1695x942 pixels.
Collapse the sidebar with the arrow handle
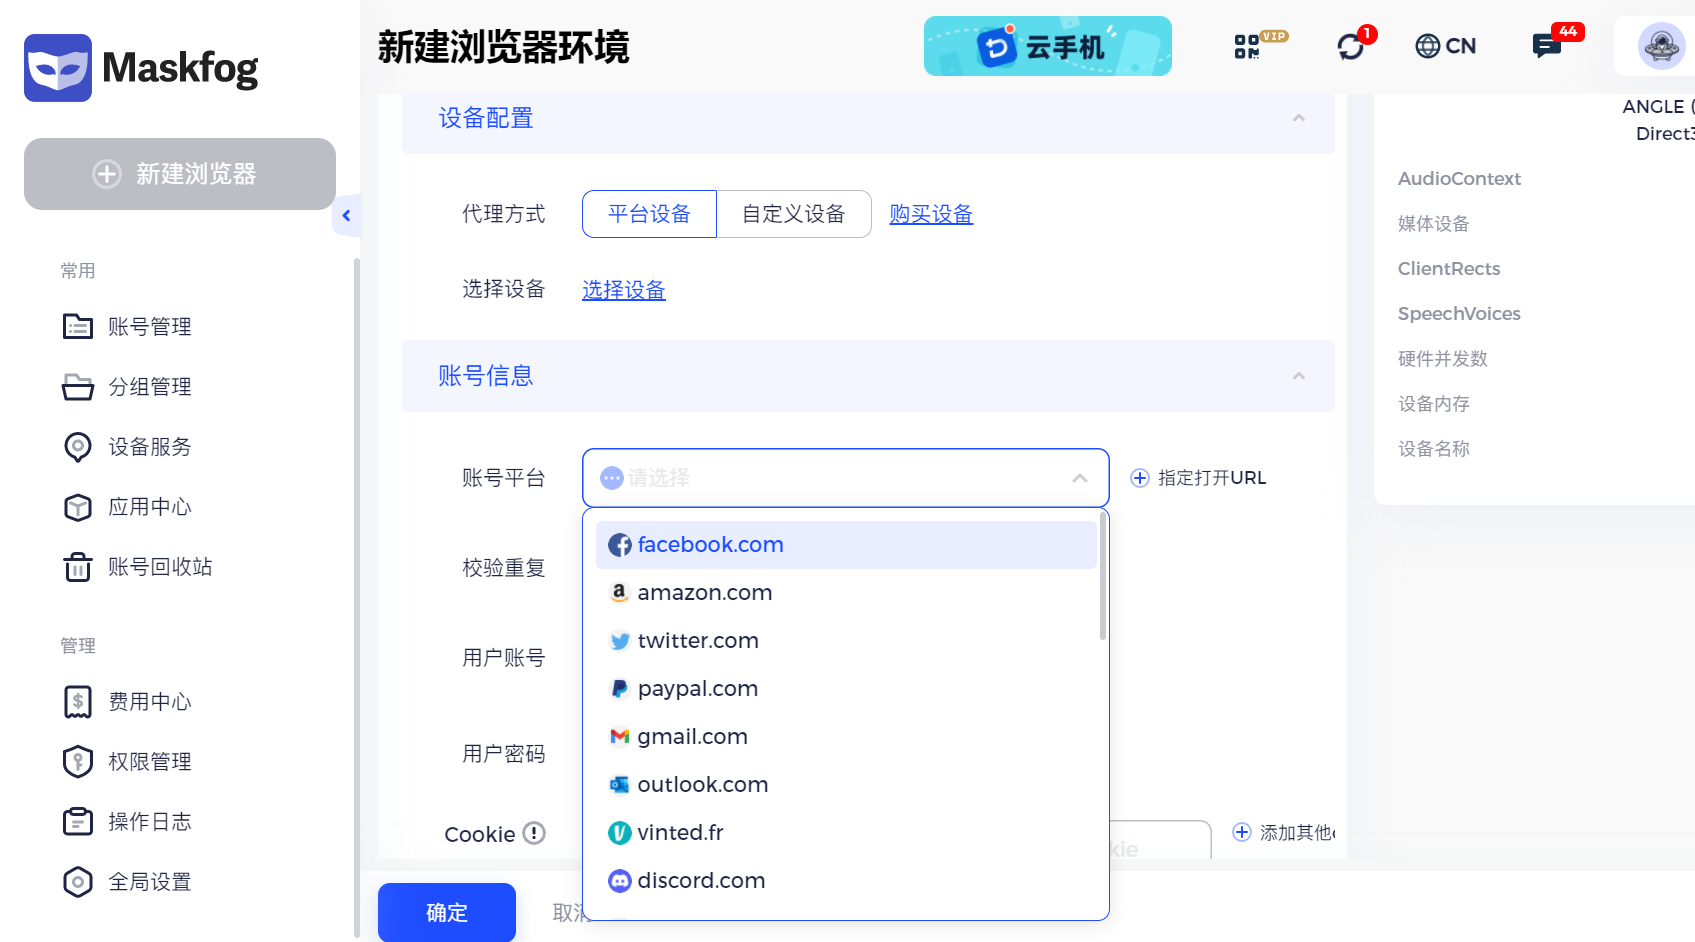click(x=346, y=215)
